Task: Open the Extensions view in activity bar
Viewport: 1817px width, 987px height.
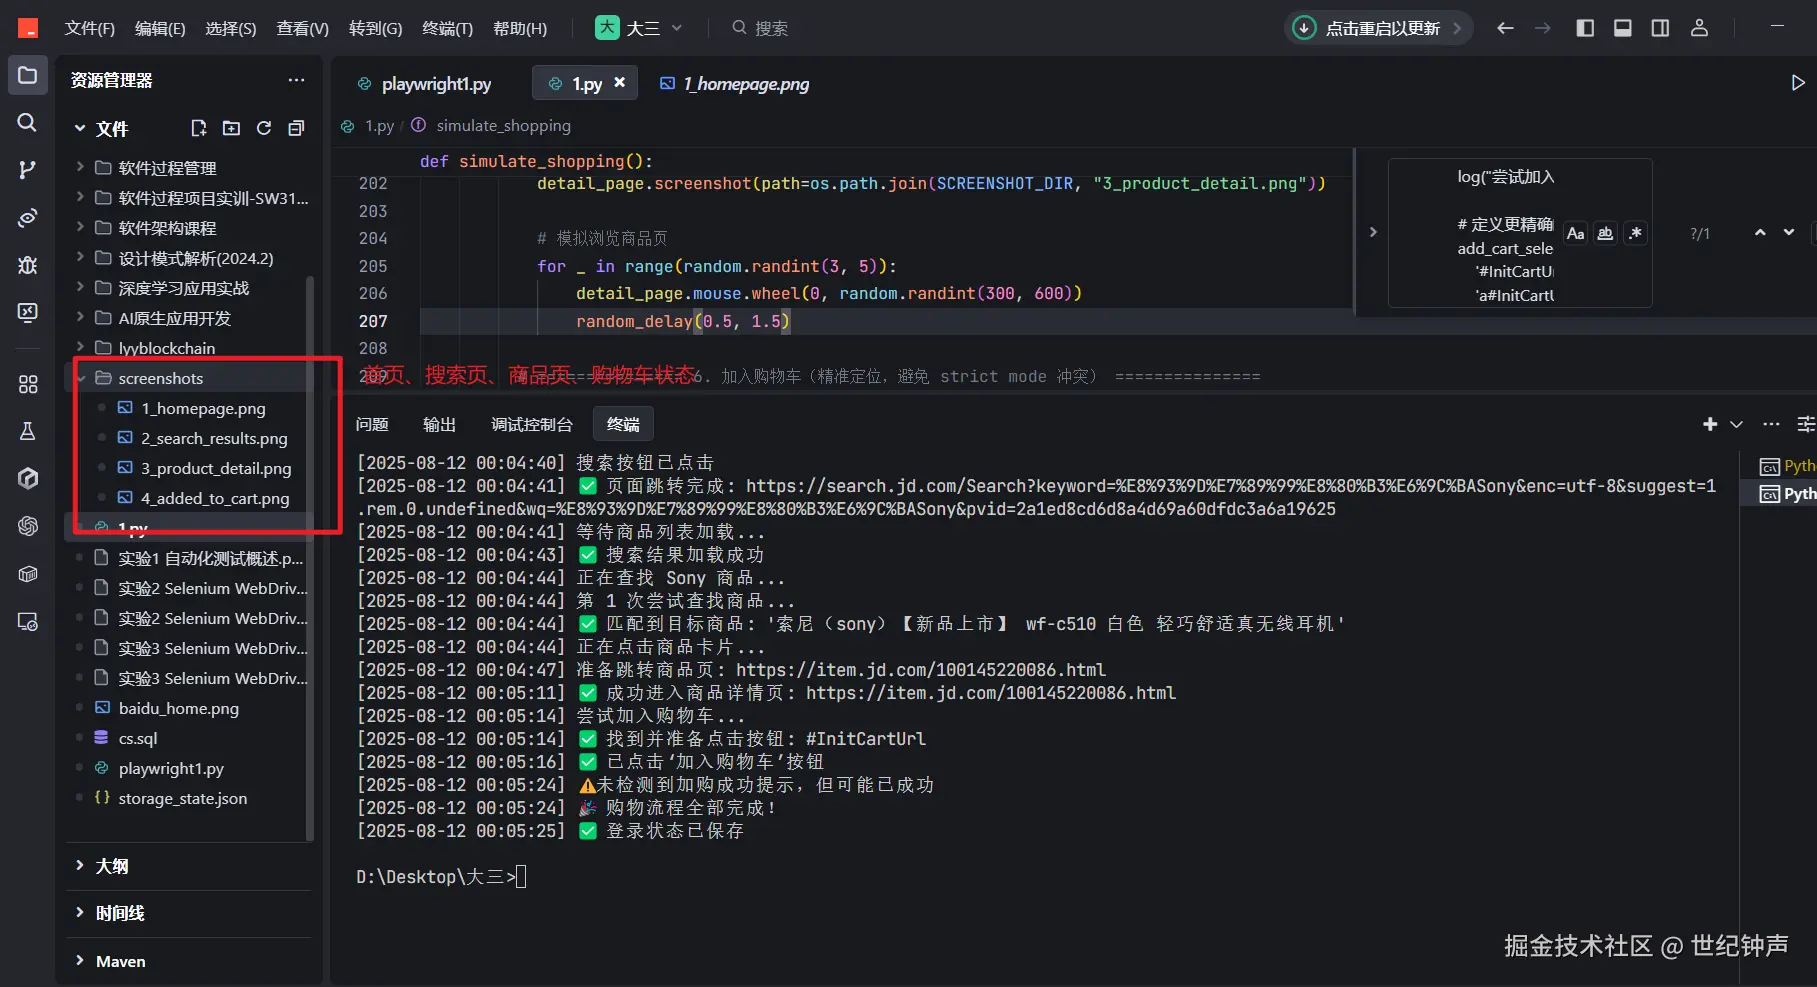Action: tap(28, 384)
